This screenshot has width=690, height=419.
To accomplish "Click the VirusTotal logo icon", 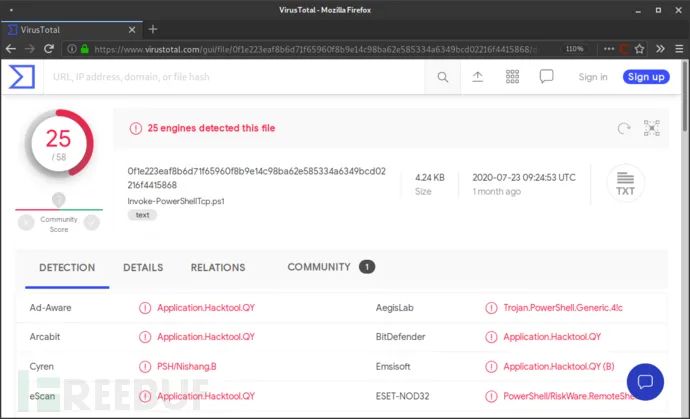I will click(x=21, y=77).
